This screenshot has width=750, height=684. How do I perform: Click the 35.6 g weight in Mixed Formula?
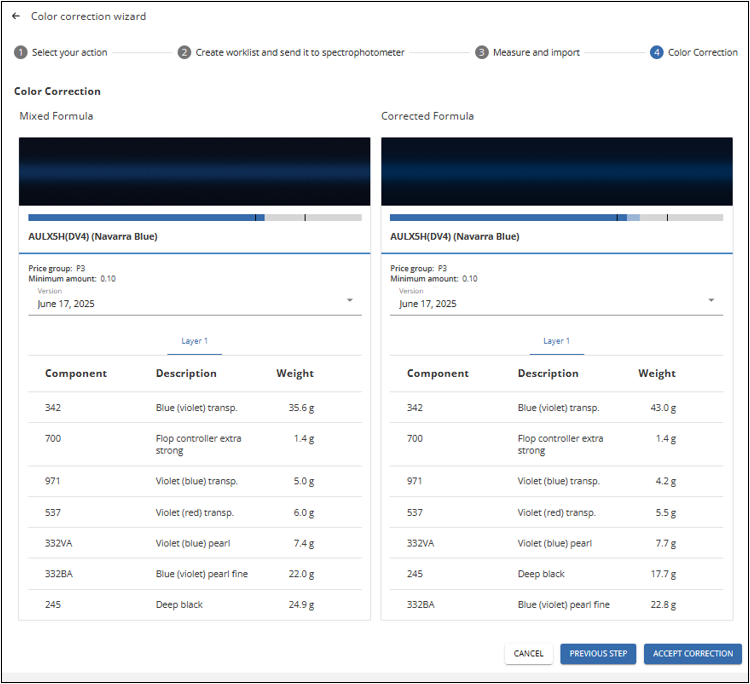301,408
